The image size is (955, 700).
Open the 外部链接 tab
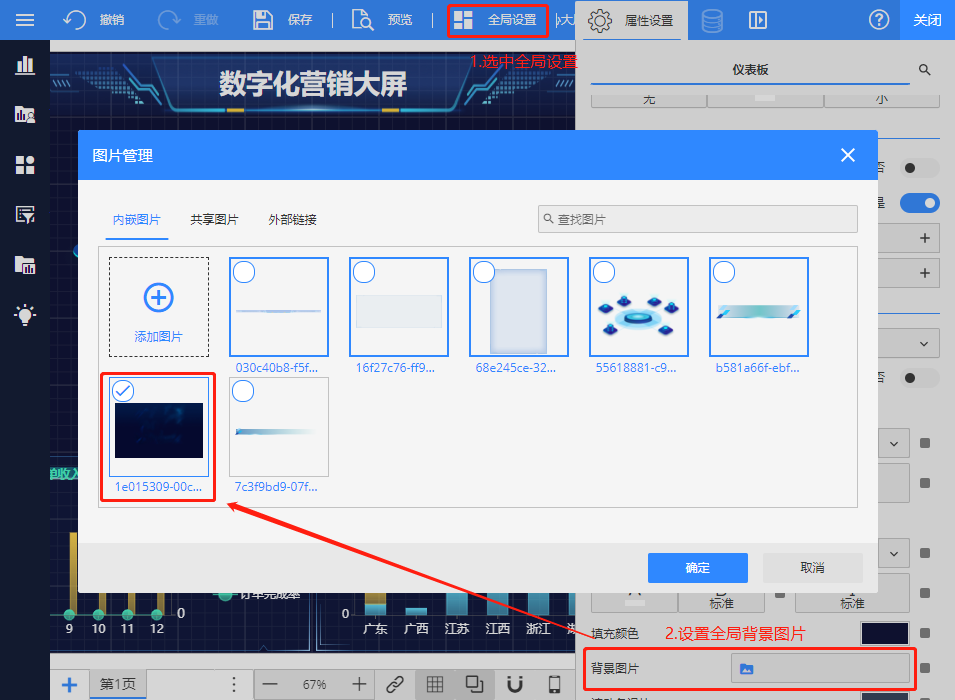tap(292, 220)
